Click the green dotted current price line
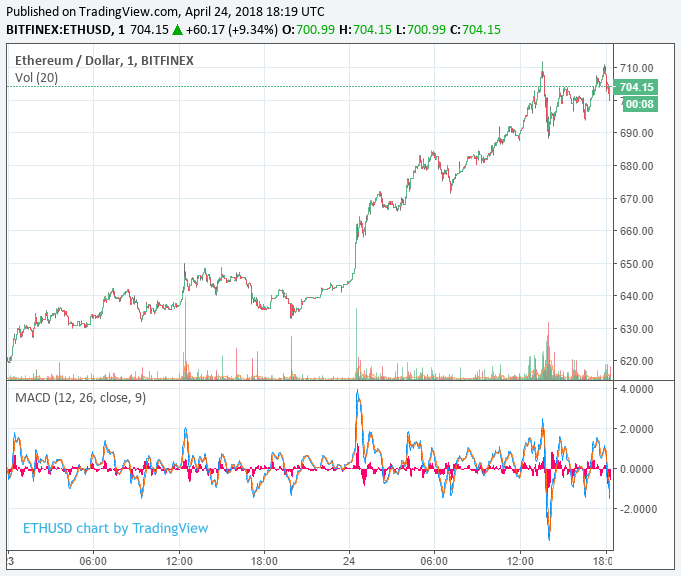The image size is (681, 576). click(300, 87)
